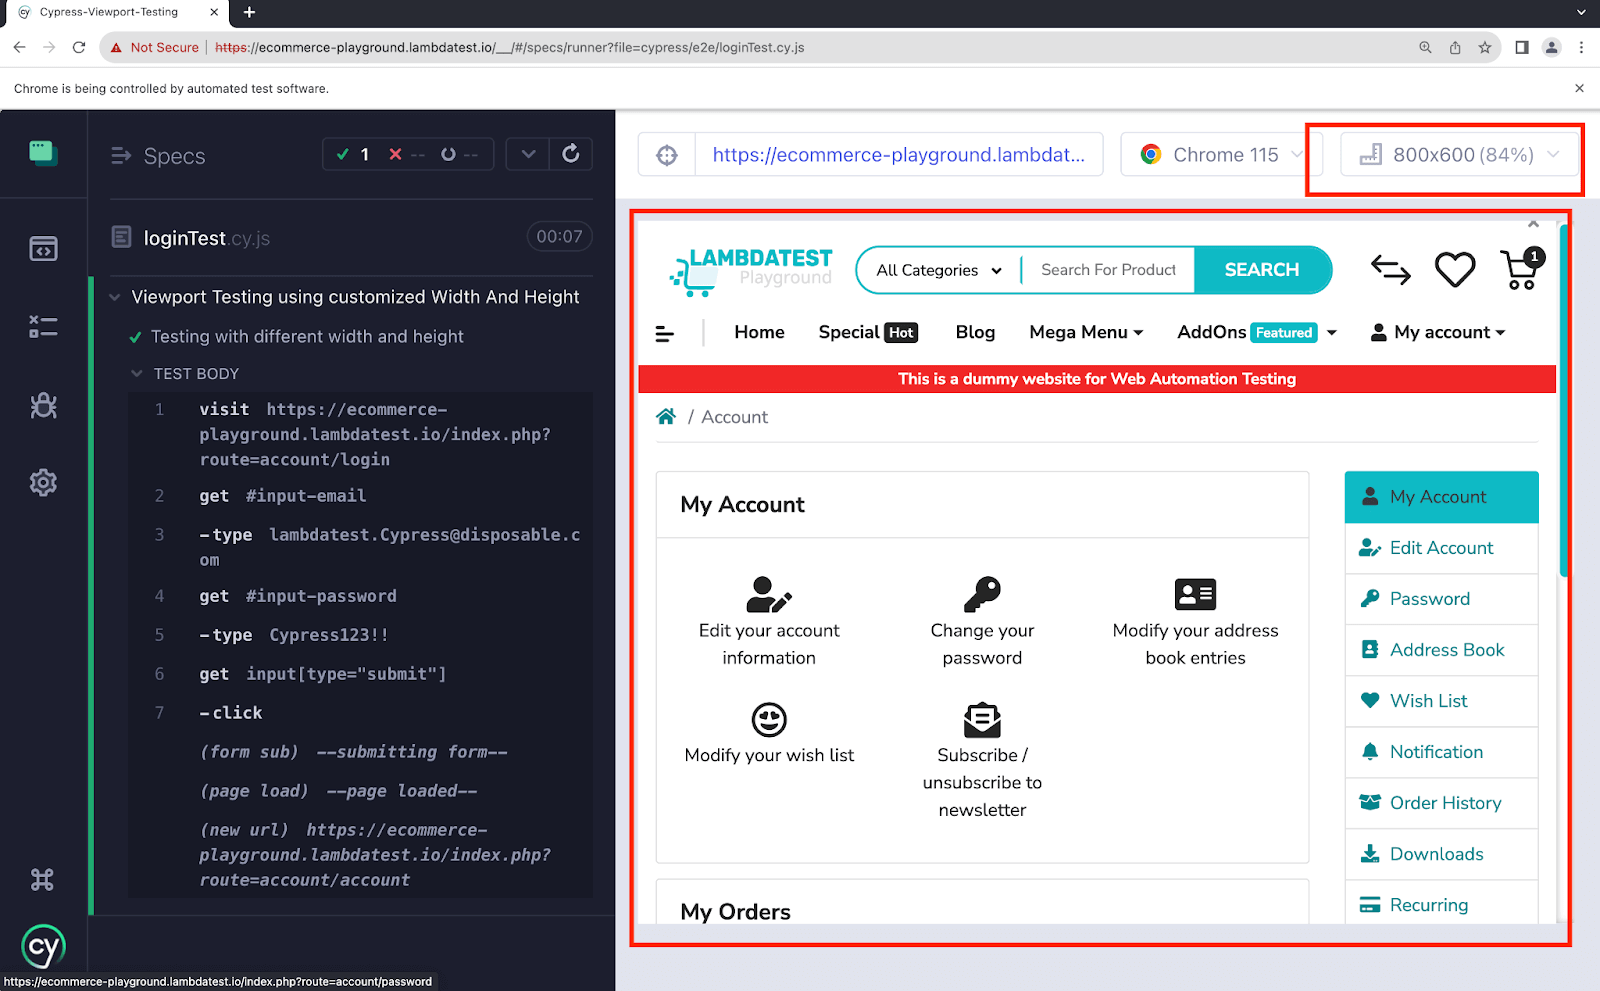Screen dimensions: 1600x991
Task: Open the Runs list icon in sidebar
Action: pyautogui.click(x=43, y=327)
